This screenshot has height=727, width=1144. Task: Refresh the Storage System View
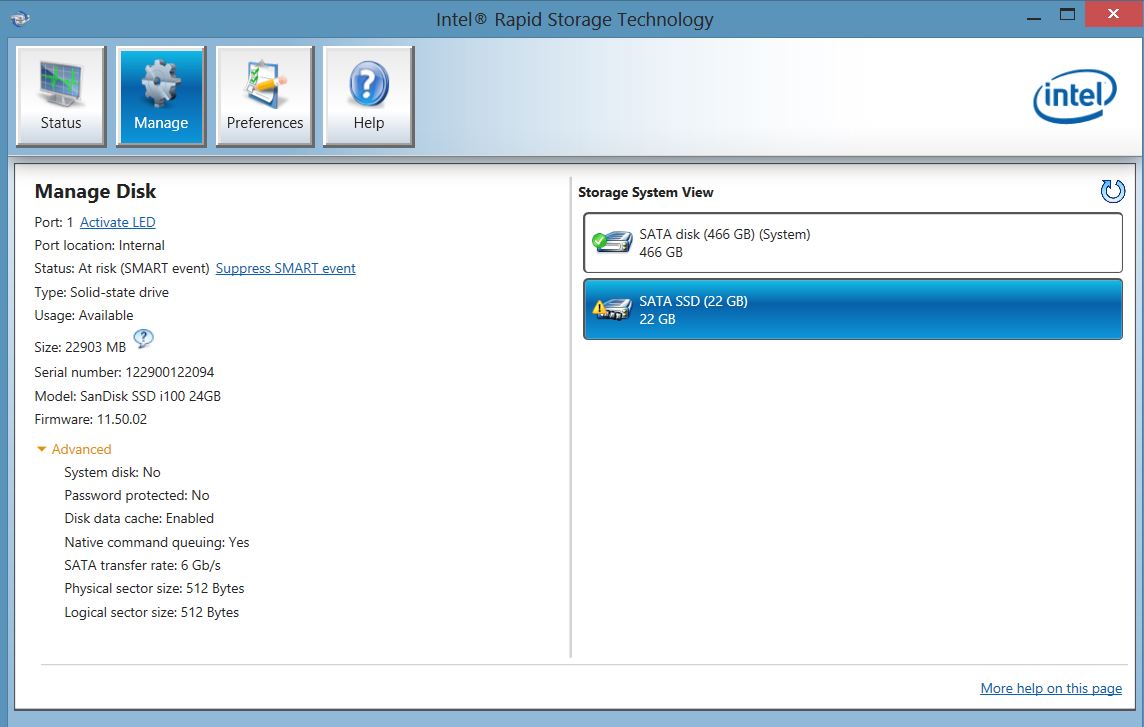click(x=1113, y=191)
